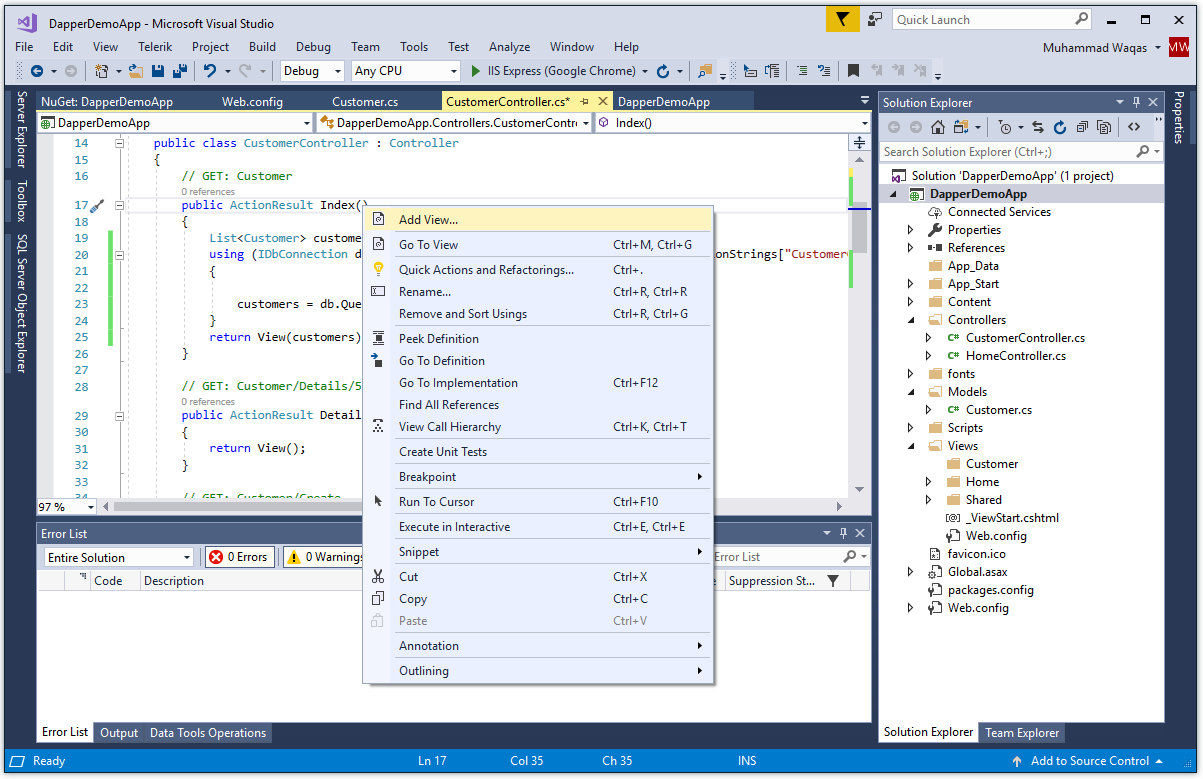Click the yellow notifications filter flag icon
Image resolution: width=1203 pixels, height=779 pixels.
(x=843, y=19)
